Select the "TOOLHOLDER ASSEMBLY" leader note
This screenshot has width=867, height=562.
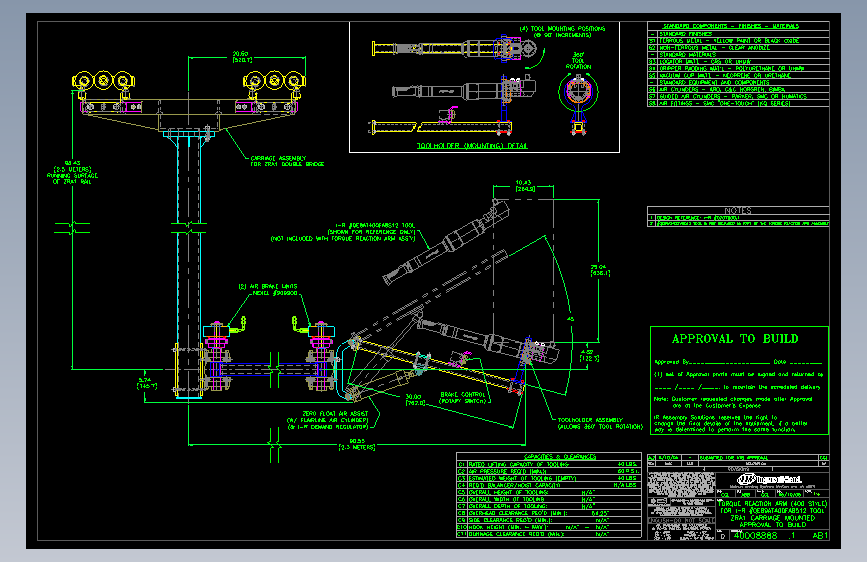click(x=589, y=420)
